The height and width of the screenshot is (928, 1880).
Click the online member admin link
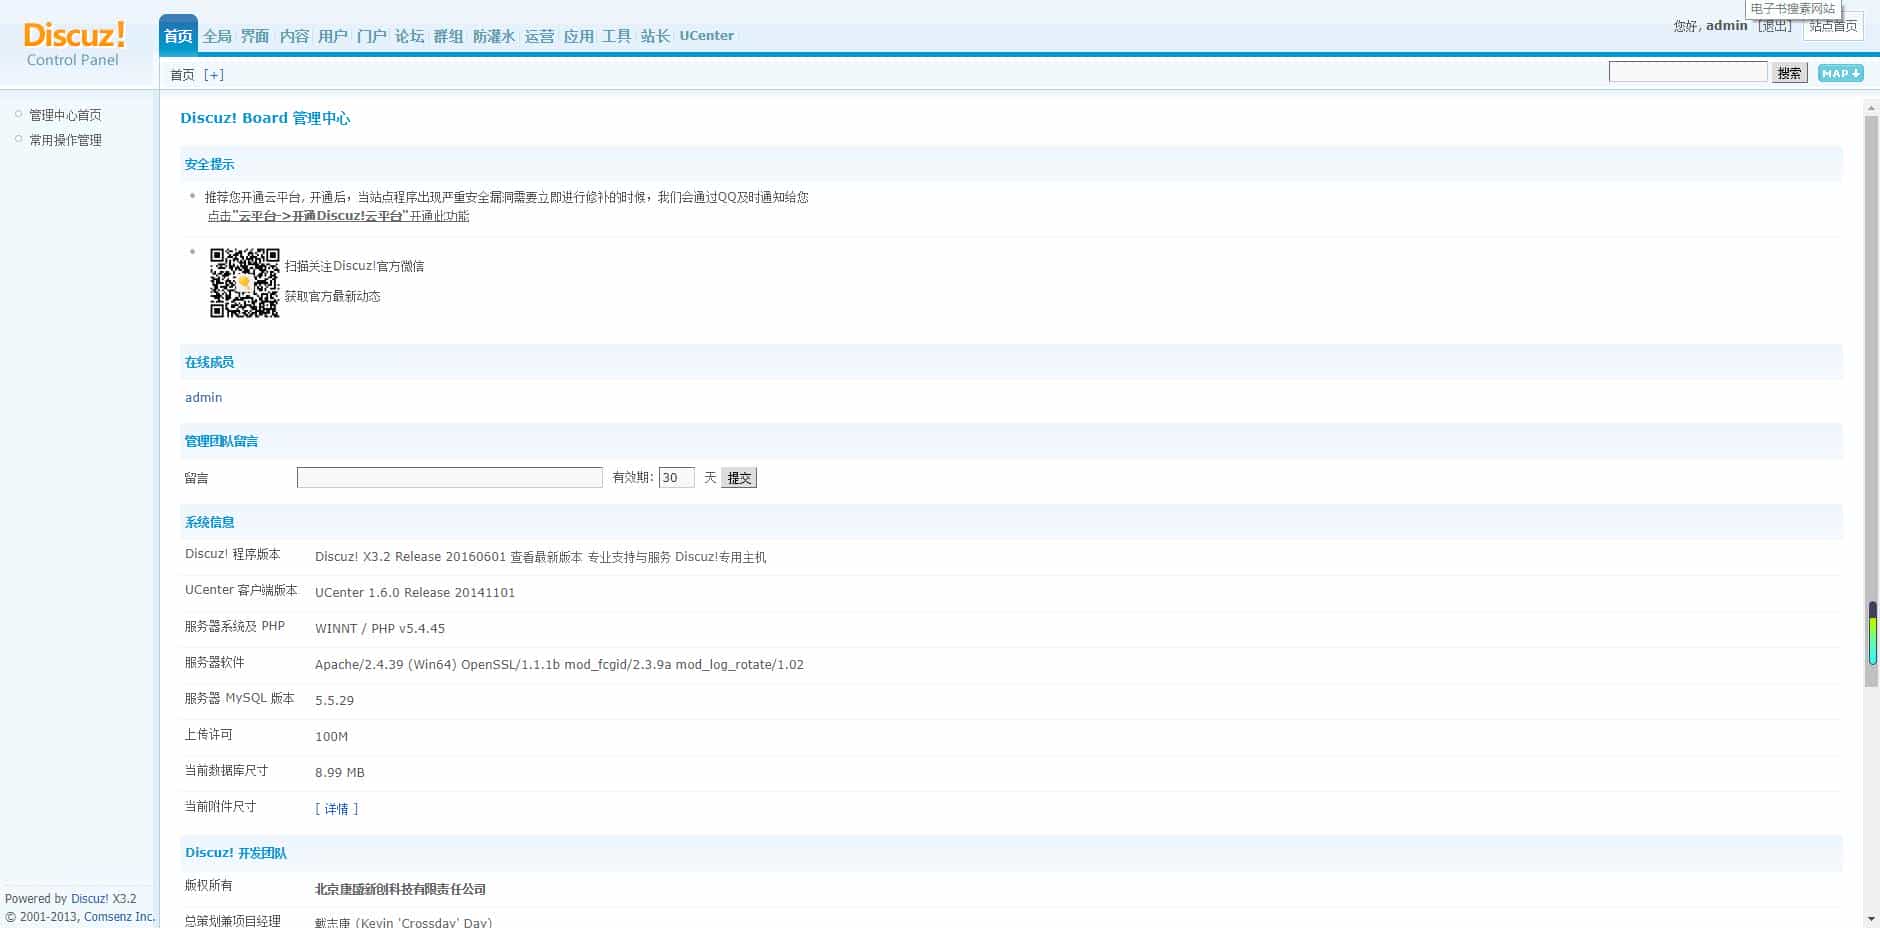[x=204, y=398]
